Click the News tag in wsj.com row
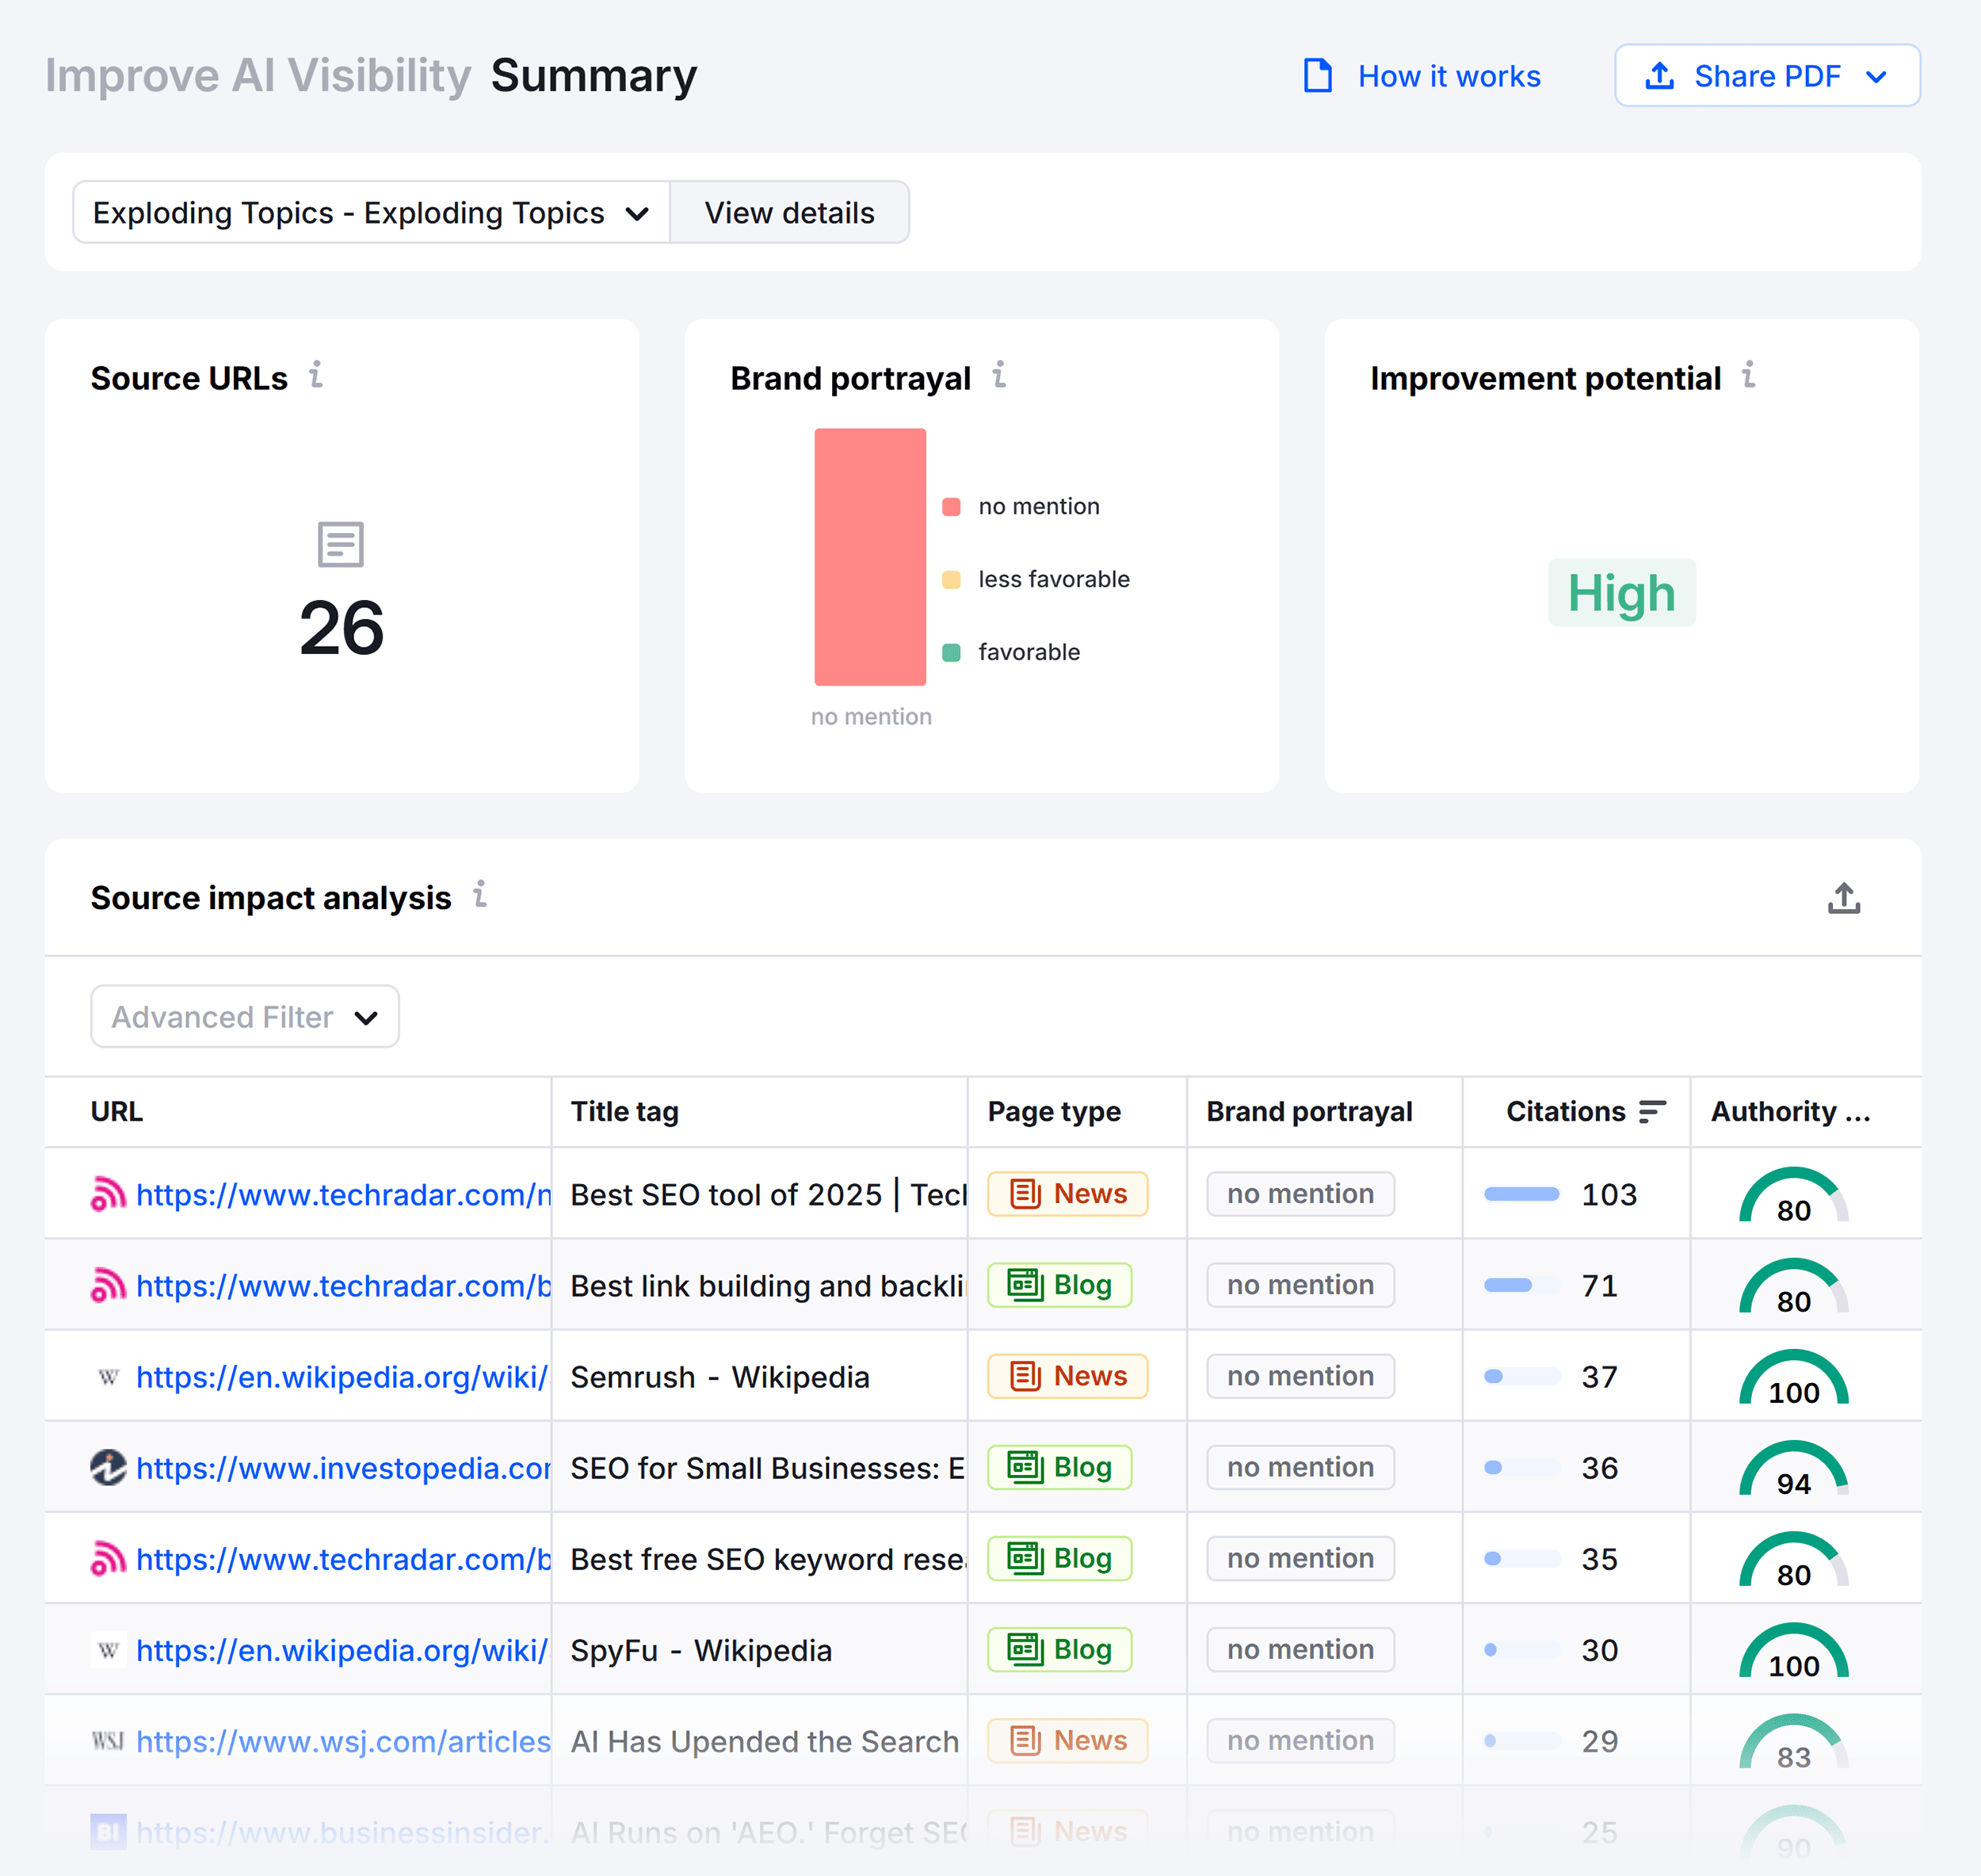Image resolution: width=1981 pixels, height=1876 pixels. click(1067, 1740)
